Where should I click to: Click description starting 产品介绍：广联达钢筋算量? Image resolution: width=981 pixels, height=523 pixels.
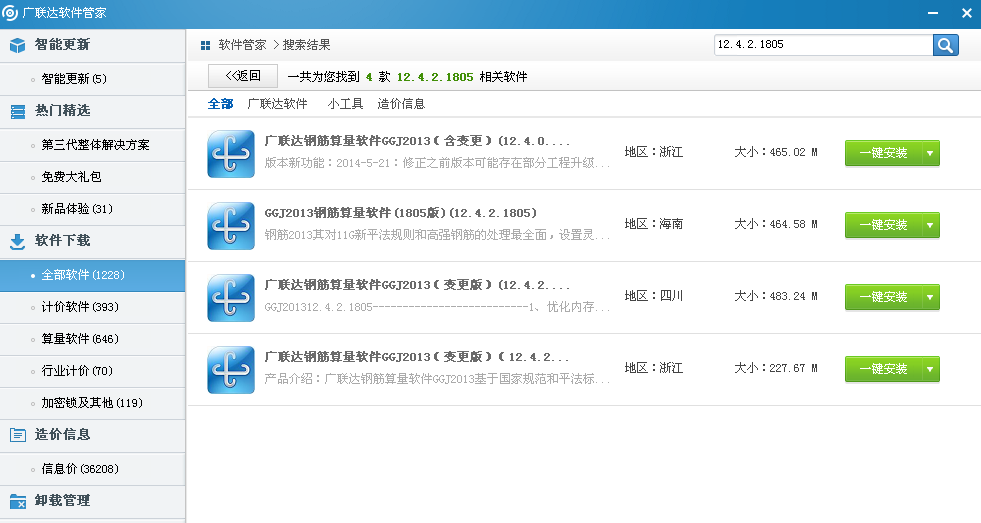[x=437, y=379]
